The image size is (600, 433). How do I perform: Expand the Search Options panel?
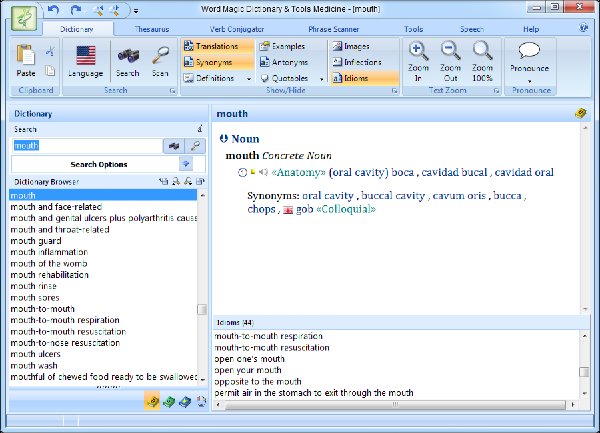tap(186, 164)
